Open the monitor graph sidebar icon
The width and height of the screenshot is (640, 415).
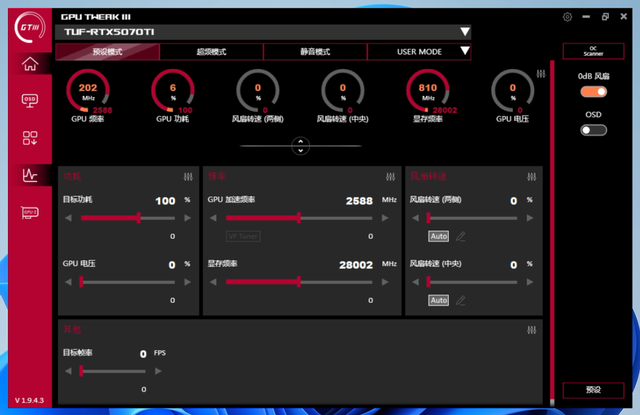(30, 175)
